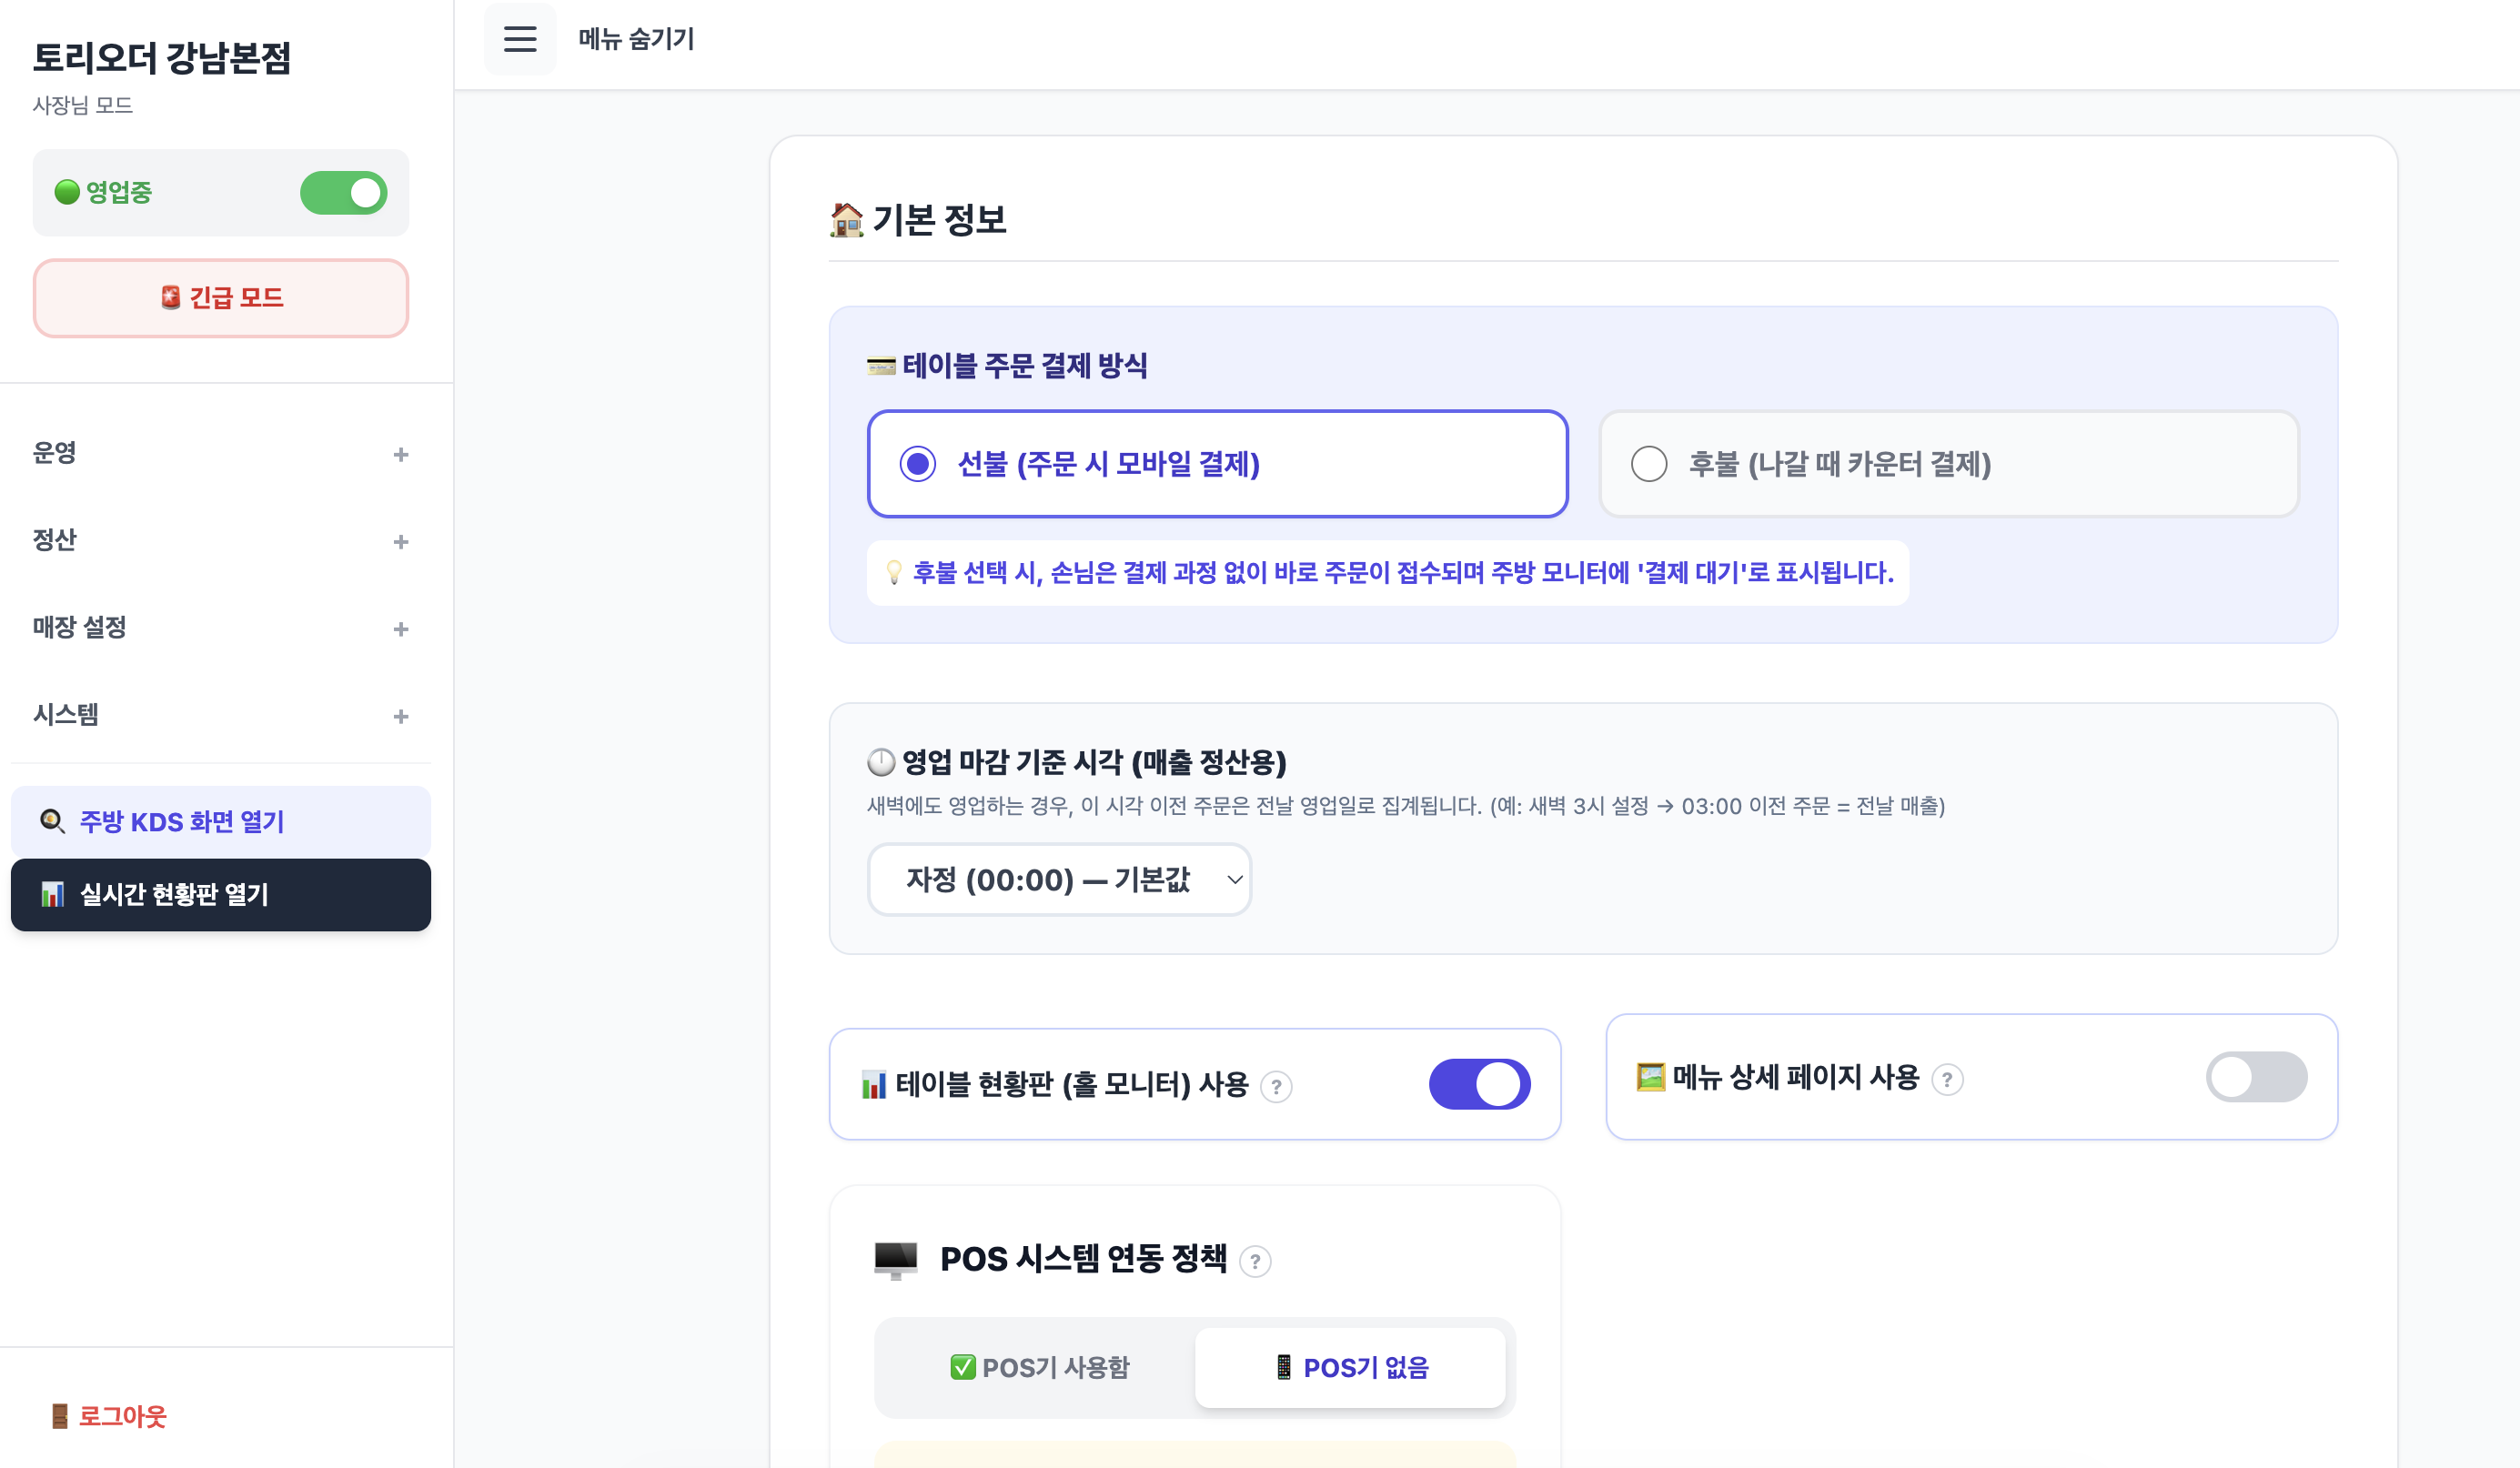
Task: Expand the 매장 설정 menu section
Action: 221,628
